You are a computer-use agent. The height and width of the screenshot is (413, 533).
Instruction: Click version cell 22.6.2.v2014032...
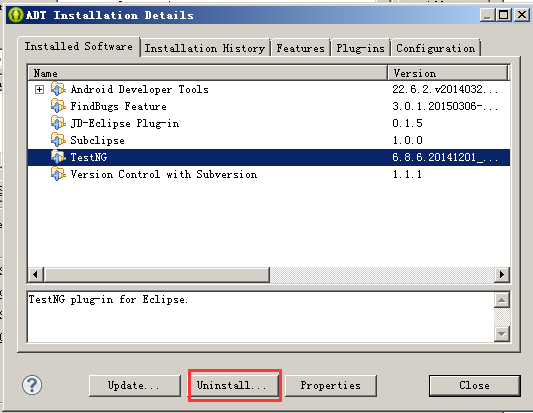[445, 89]
